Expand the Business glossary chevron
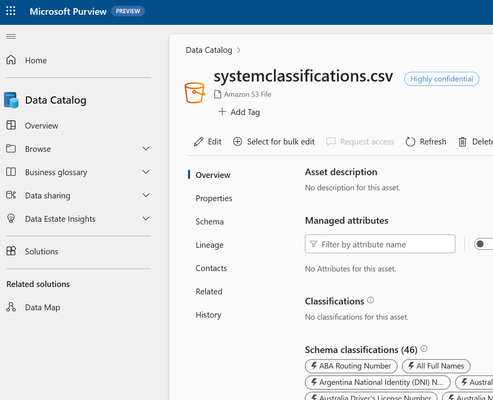Image resolution: width=493 pixels, height=400 pixels. click(146, 172)
